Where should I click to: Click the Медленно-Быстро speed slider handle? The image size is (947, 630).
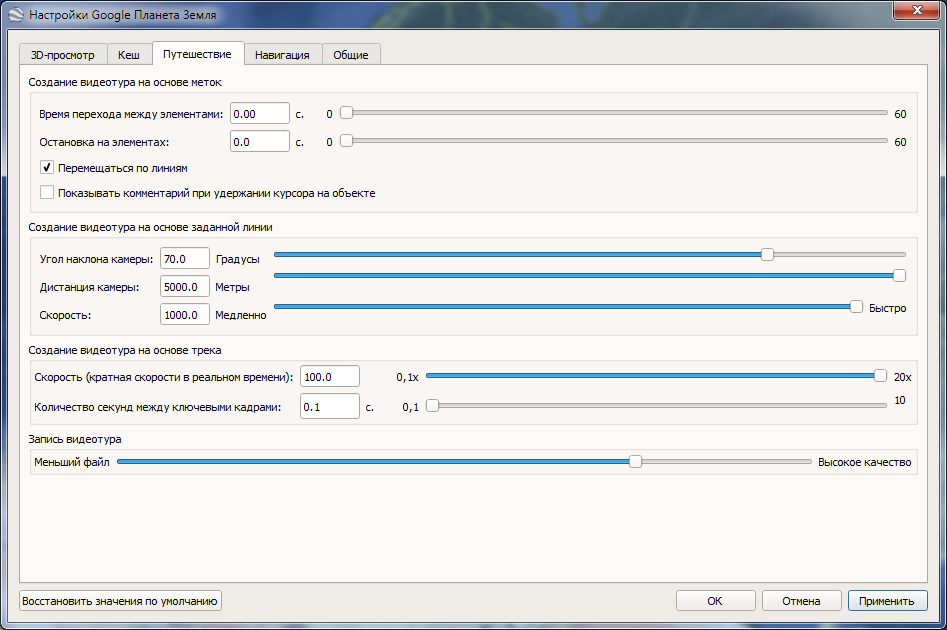(856, 307)
